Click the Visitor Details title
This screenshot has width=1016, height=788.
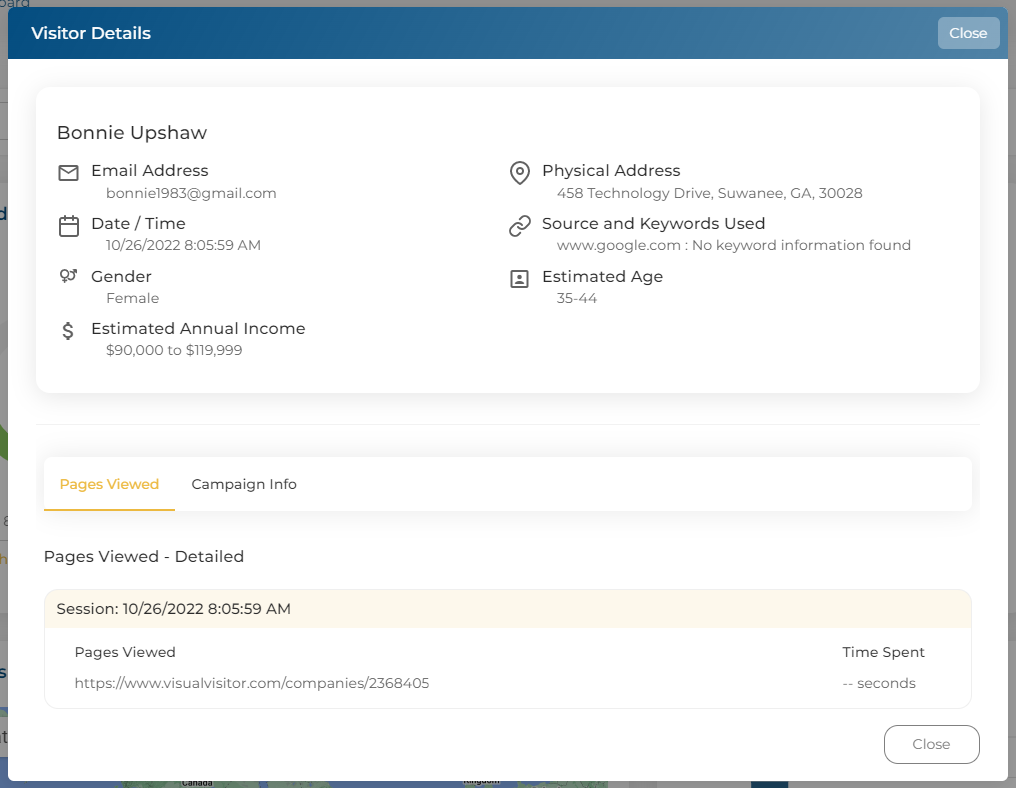tap(91, 33)
